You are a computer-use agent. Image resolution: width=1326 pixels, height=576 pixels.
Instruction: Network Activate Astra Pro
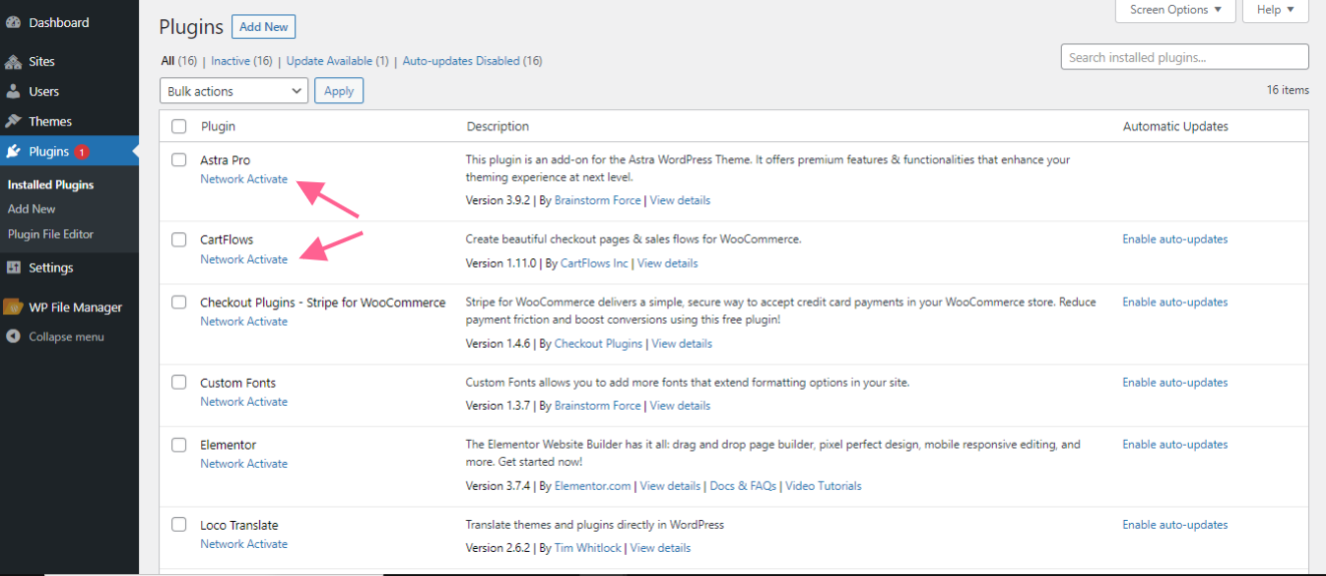(244, 179)
